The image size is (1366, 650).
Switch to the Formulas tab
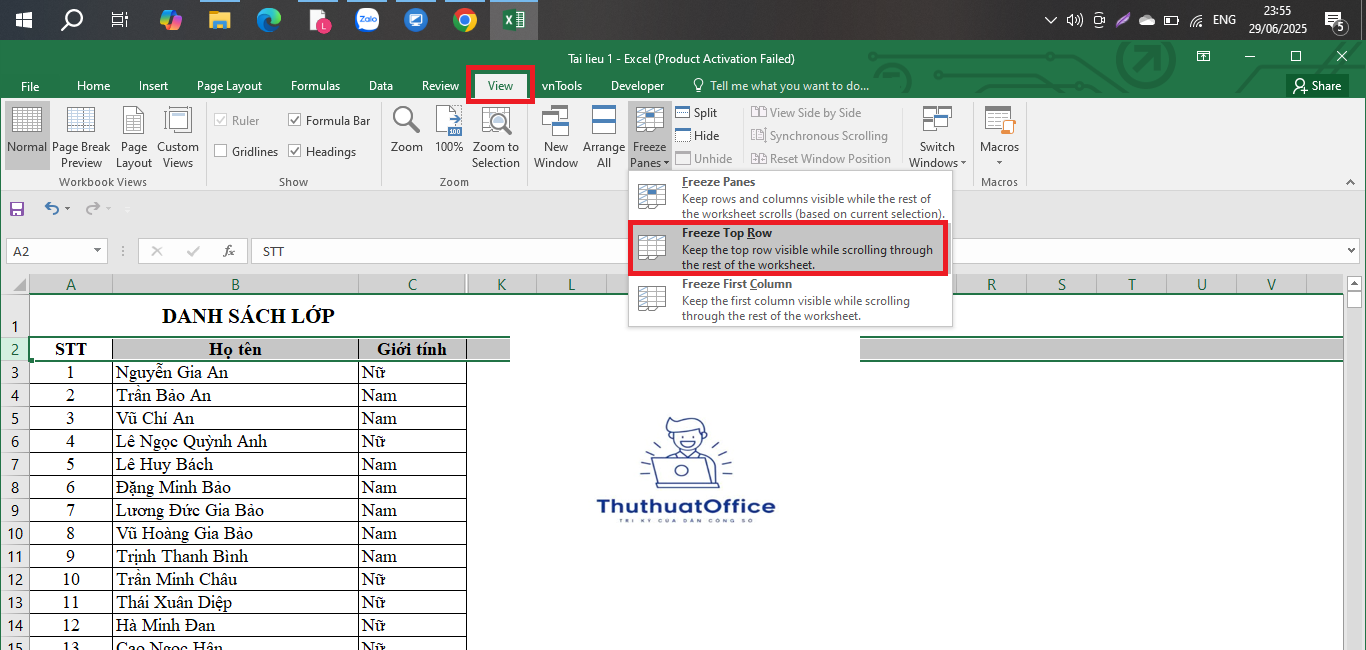coord(315,86)
